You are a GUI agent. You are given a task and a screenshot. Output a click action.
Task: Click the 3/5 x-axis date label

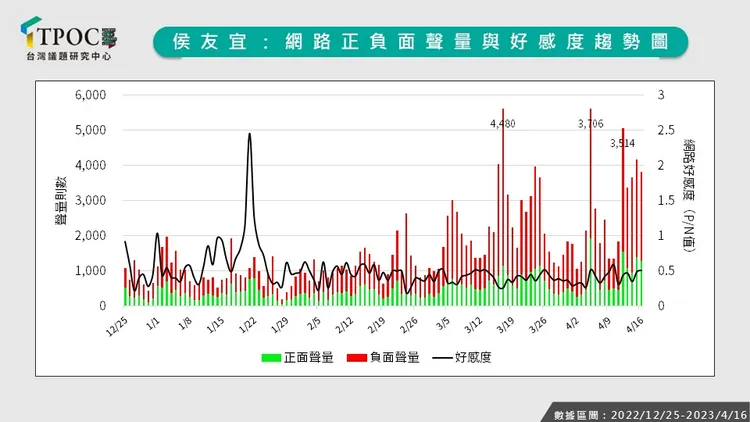(442, 324)
